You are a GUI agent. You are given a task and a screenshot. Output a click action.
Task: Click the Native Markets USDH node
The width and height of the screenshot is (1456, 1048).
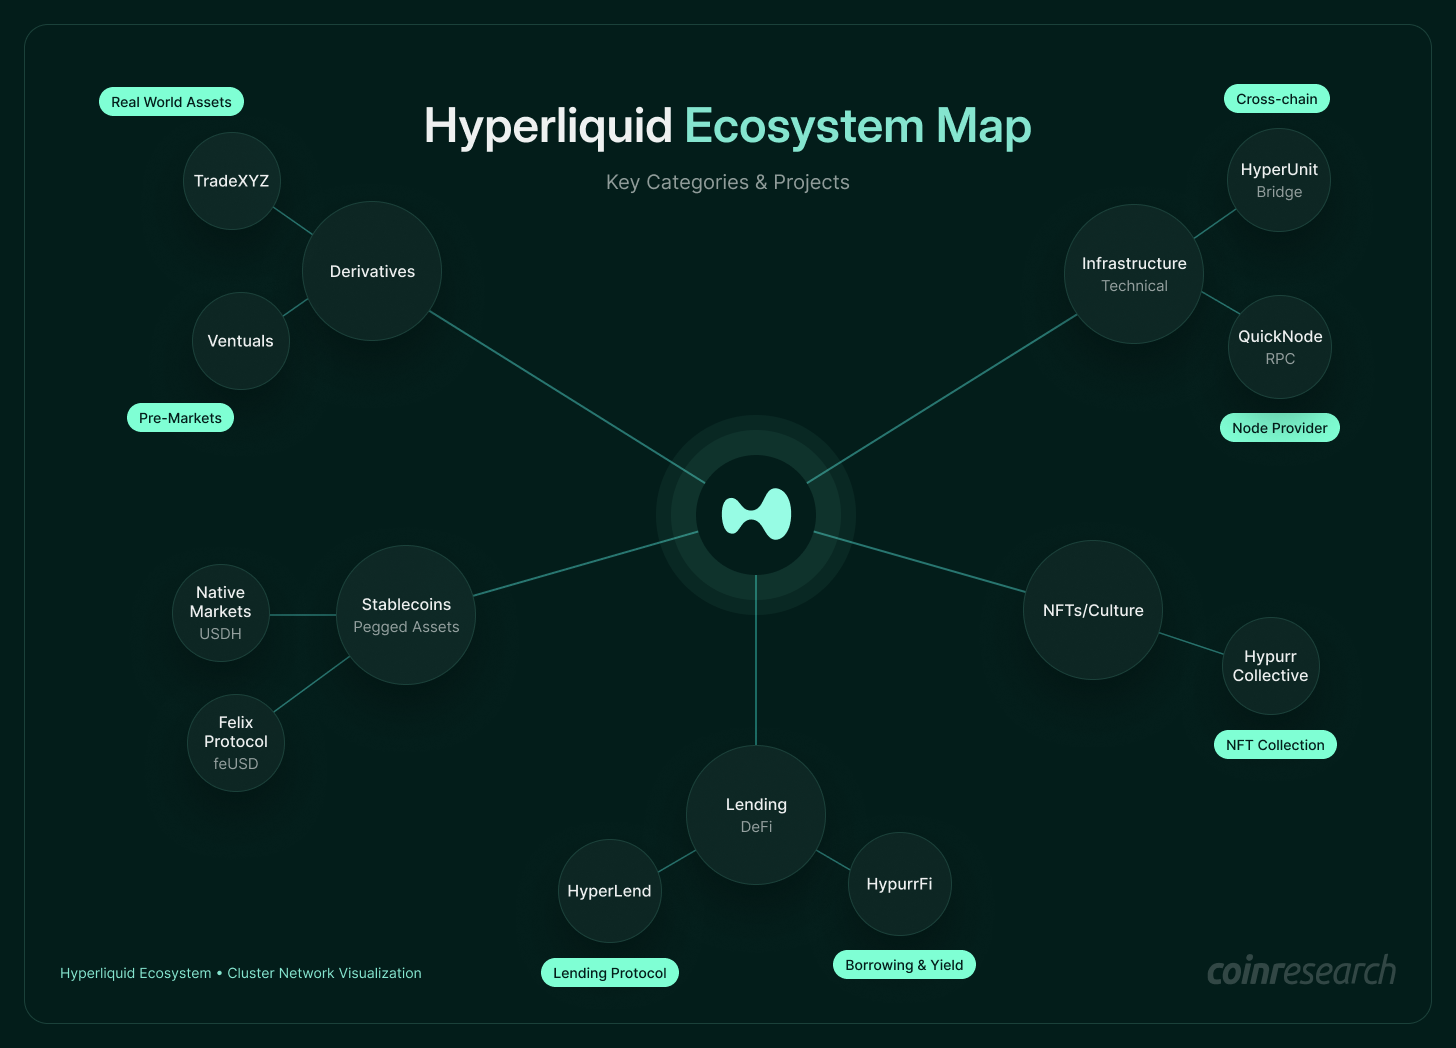(x=221, y=612)
